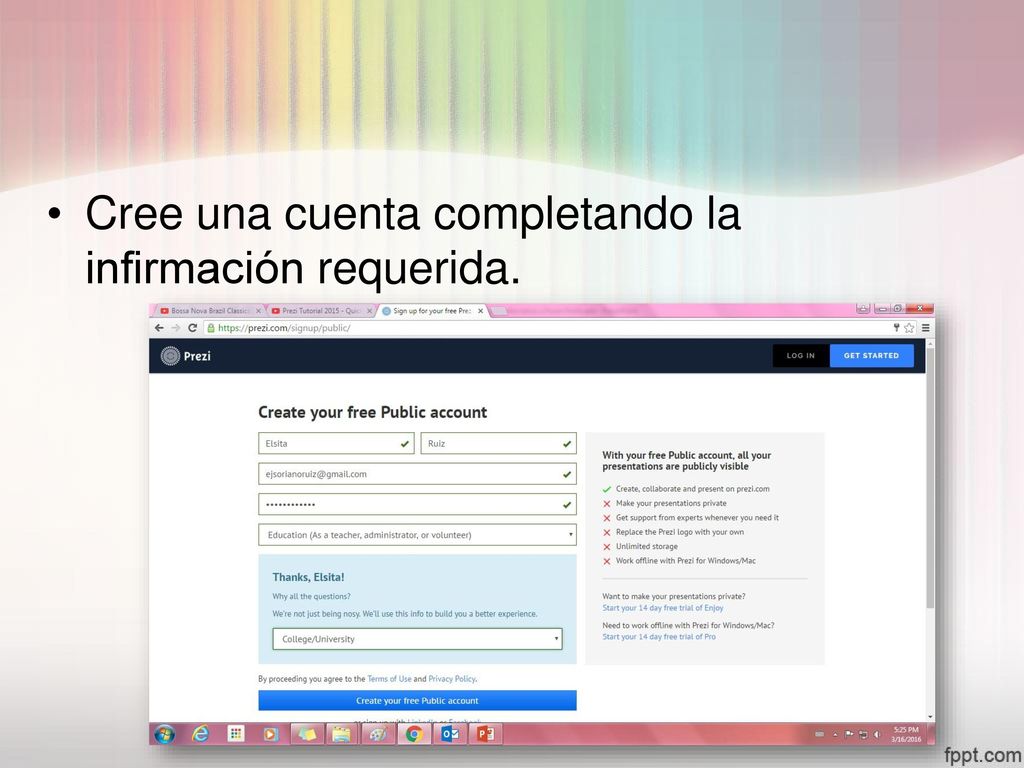Click the browser forward arrow
Image resolution: width=1024 pixels, height=768 pixels.
(176, 328)
